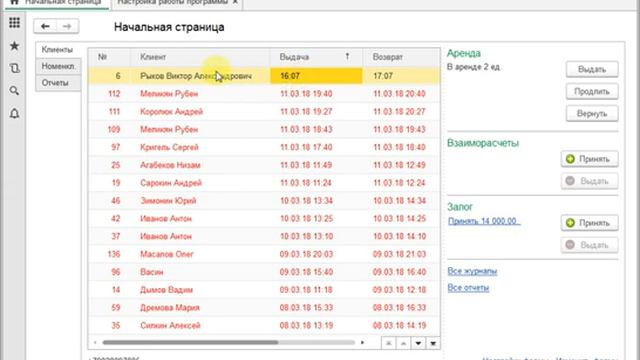Image resolution: width=640 pixels, height=360 pixels.
Task: Select row Кригель Сергей
Action: tap(264, 147)
